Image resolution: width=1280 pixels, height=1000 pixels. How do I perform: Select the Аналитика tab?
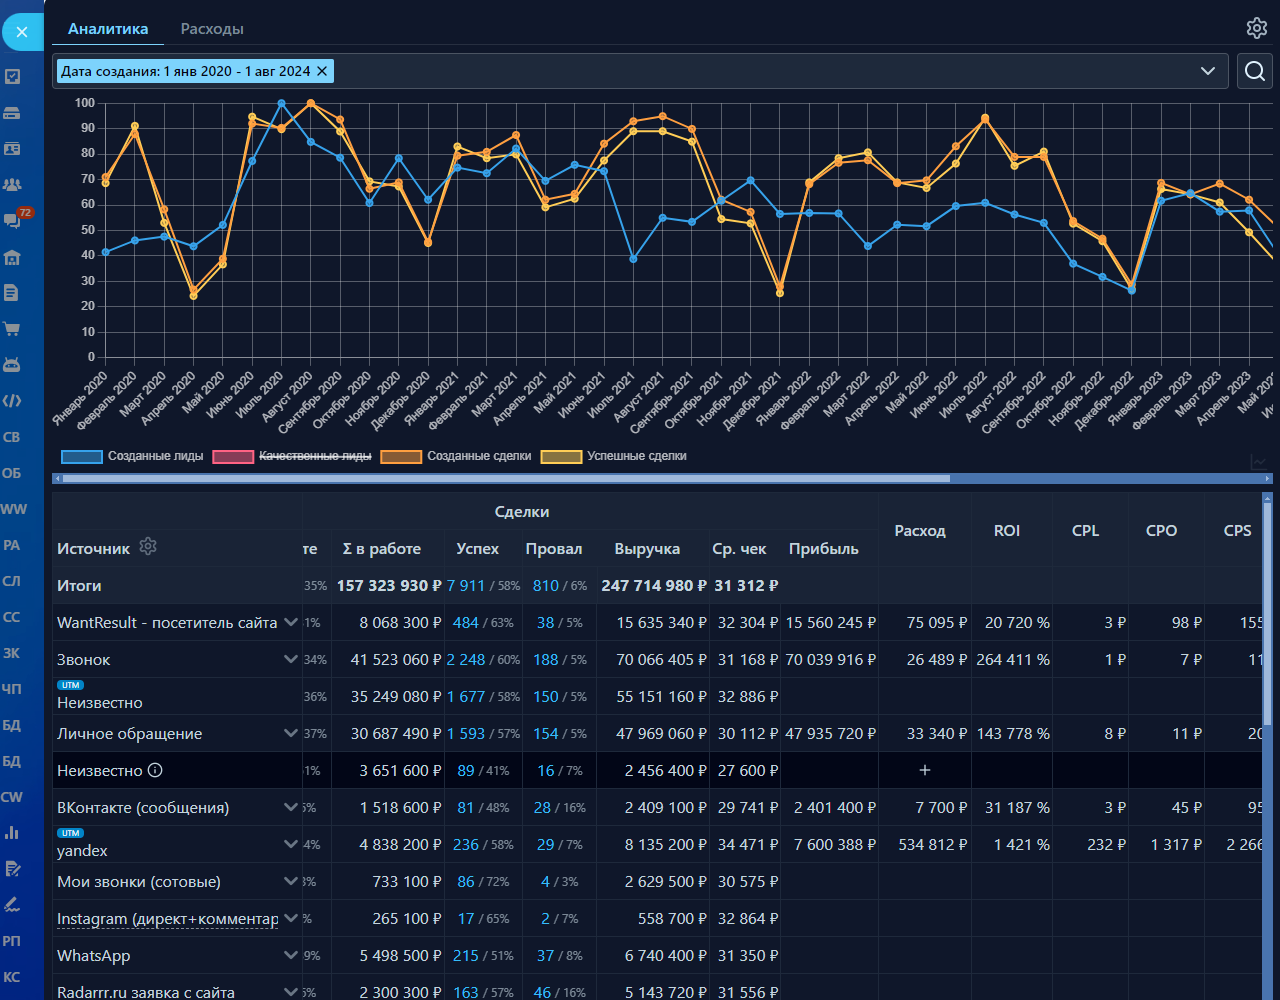[108, 29]
